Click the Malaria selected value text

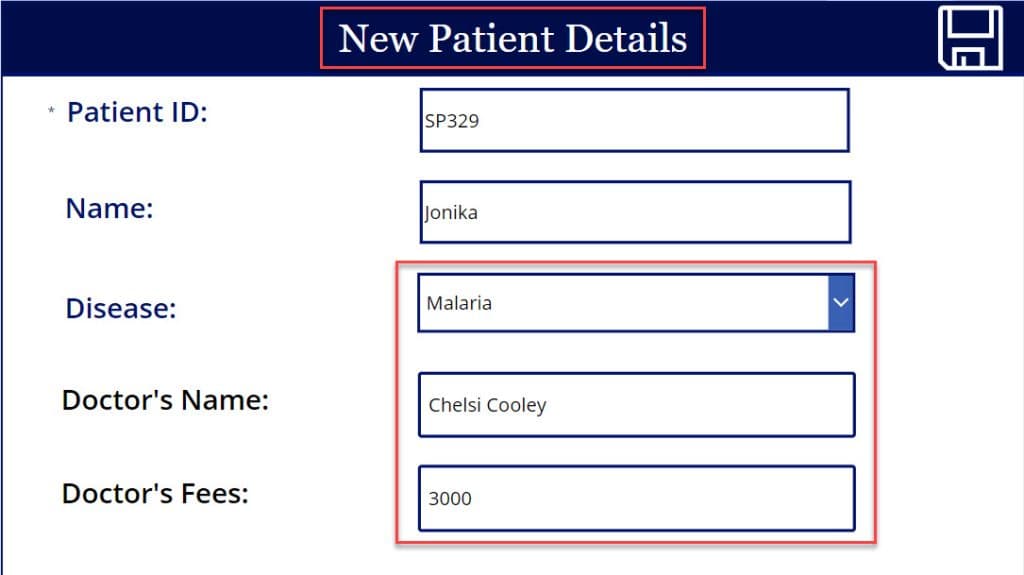tap(459, 303)
